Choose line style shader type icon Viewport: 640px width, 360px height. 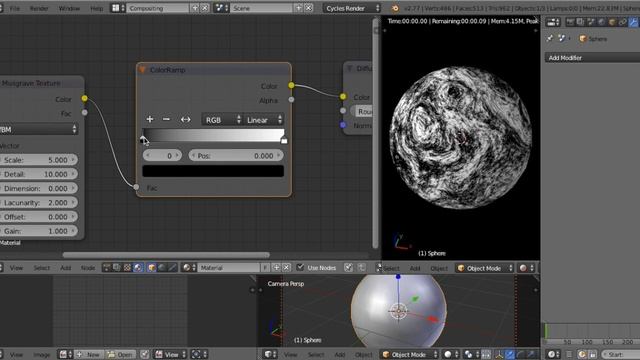click(172, 268)
